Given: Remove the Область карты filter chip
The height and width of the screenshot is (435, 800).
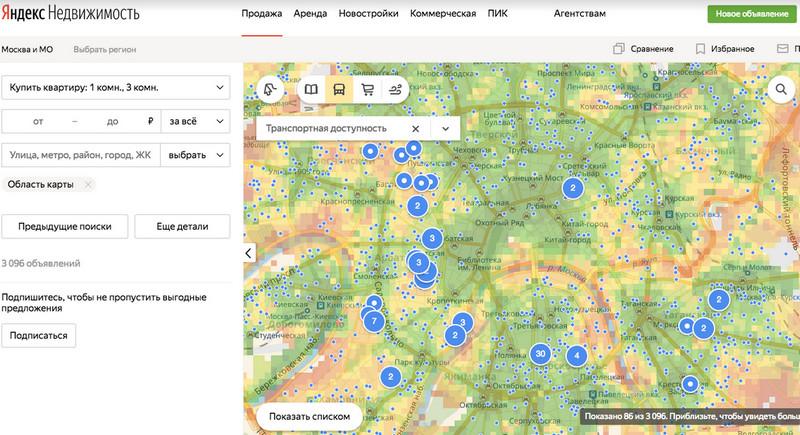Looking at the screenshot, I should [x=88, y=185].
